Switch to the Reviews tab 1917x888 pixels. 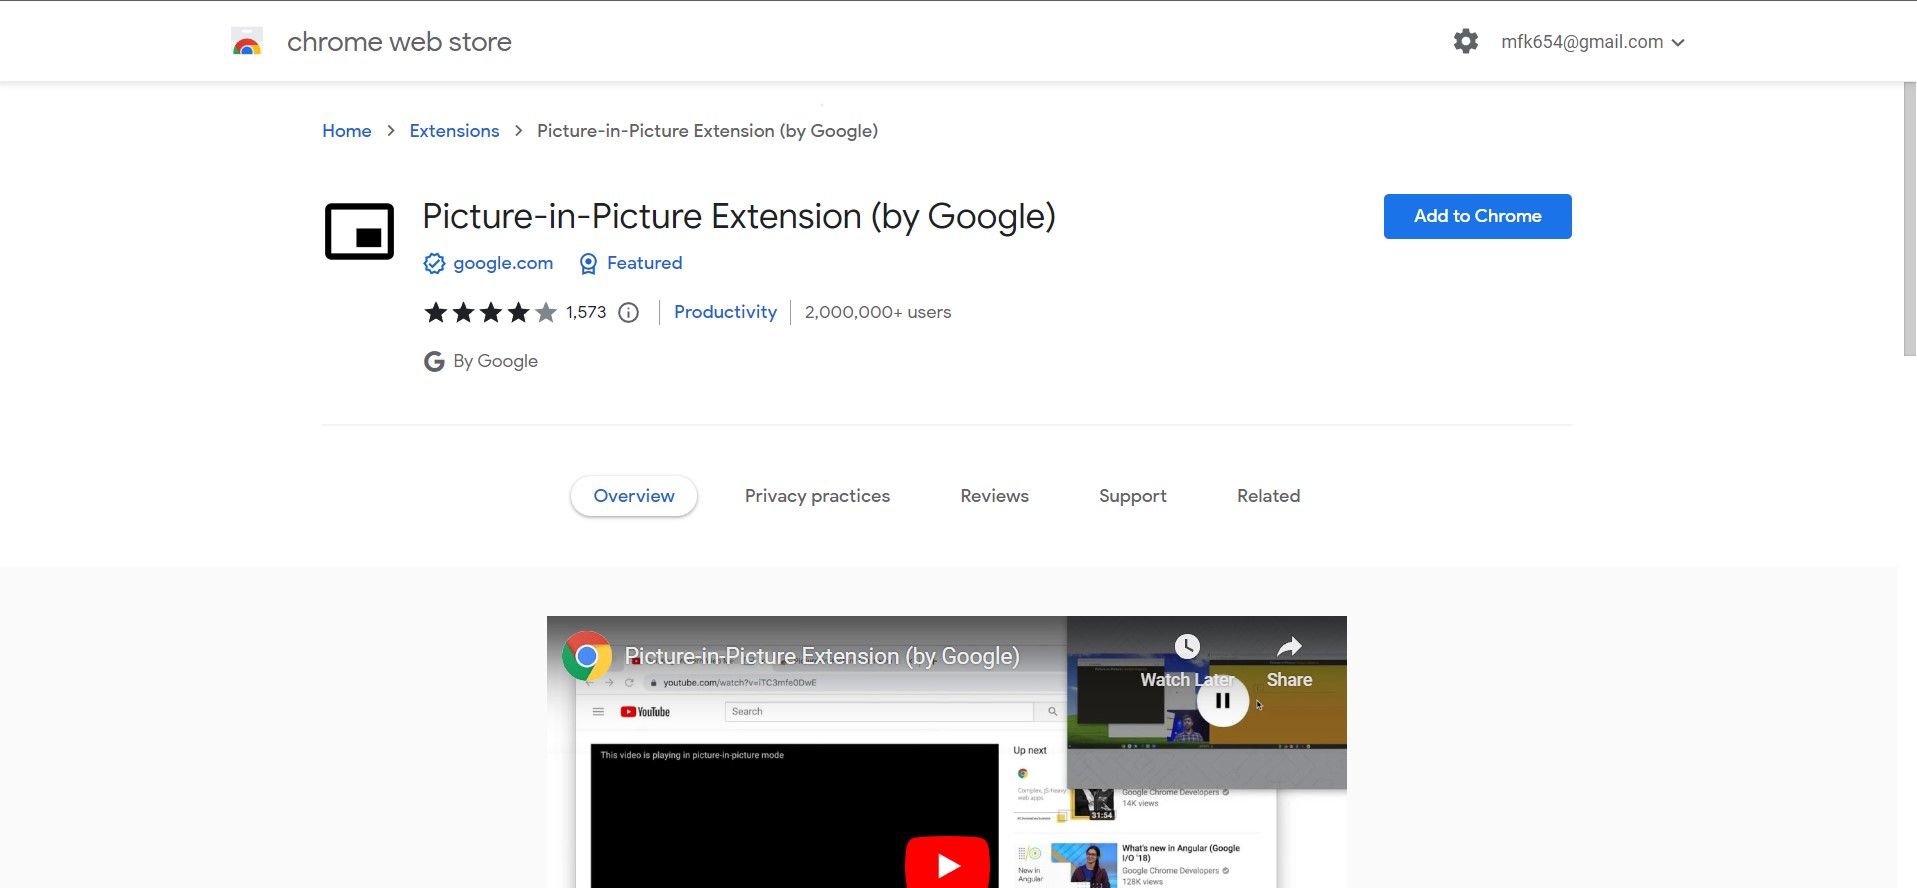[994, 496]
